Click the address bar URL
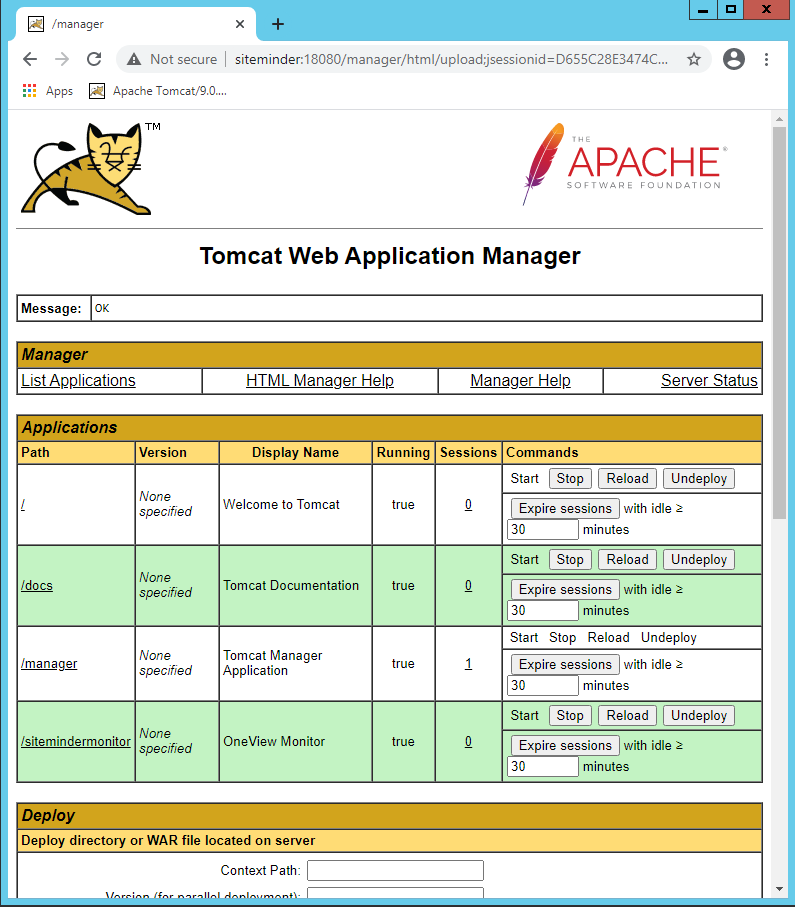The image size is (795, 907). click(451, 59)
